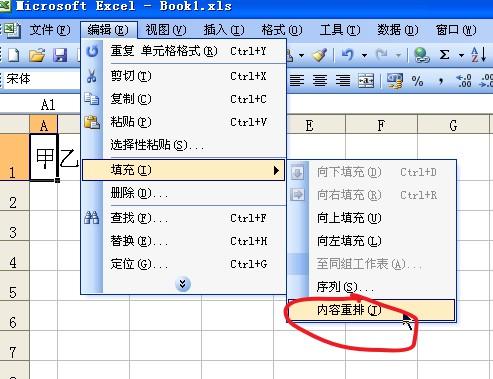Click the Insert Hyperlink globe icon
Image resolution: width=493 pixels, height=379 pixels.
[421, 55]
